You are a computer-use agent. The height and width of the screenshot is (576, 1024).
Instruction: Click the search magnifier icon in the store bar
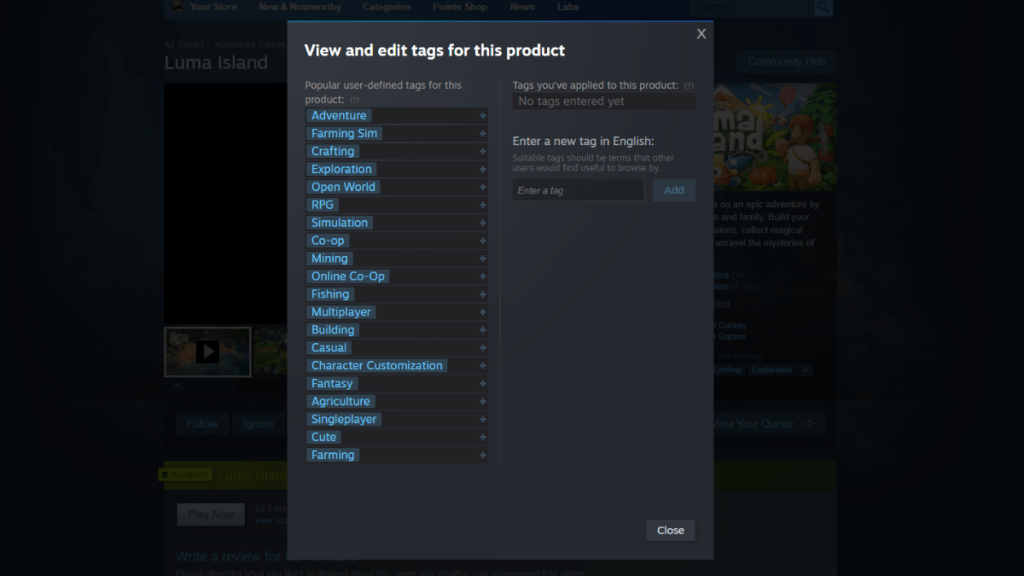[823, 7]
